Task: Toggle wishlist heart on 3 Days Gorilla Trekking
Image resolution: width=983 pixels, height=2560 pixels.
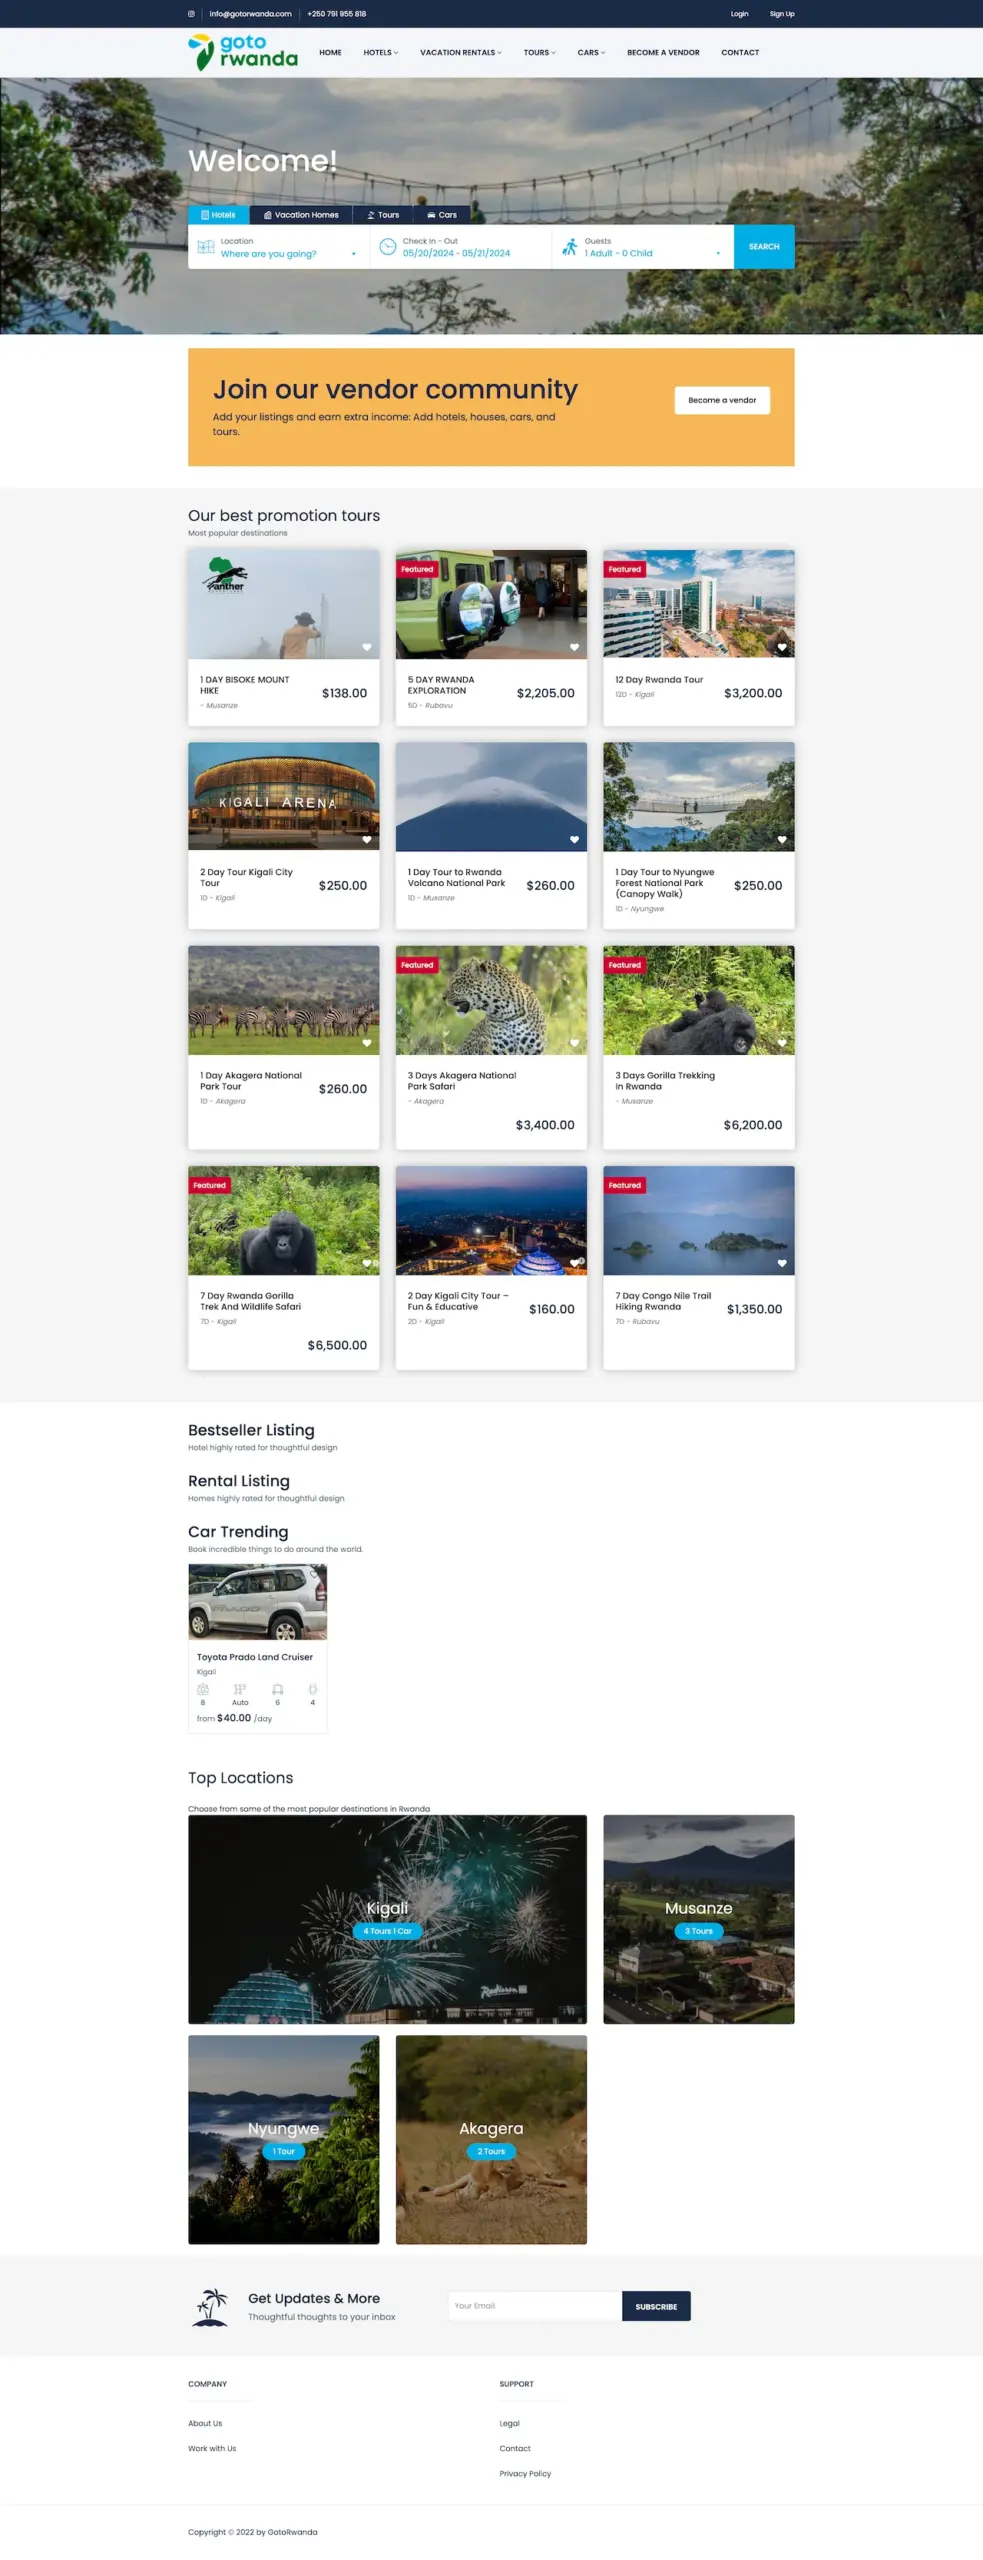Action: pyautogui.click(x=782, y=1043)
